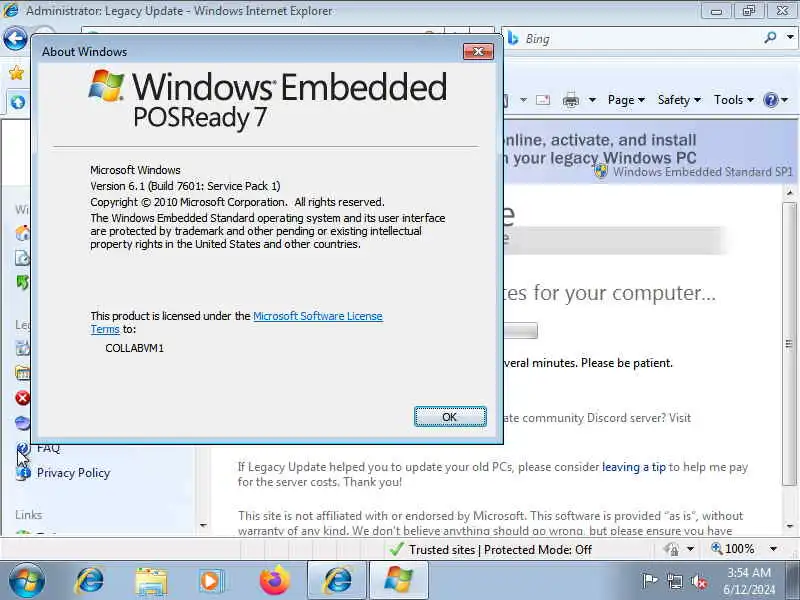800x600 pixels.
Task: Open Microsoft Software License Terms link
Action: (x=317, y=316)
